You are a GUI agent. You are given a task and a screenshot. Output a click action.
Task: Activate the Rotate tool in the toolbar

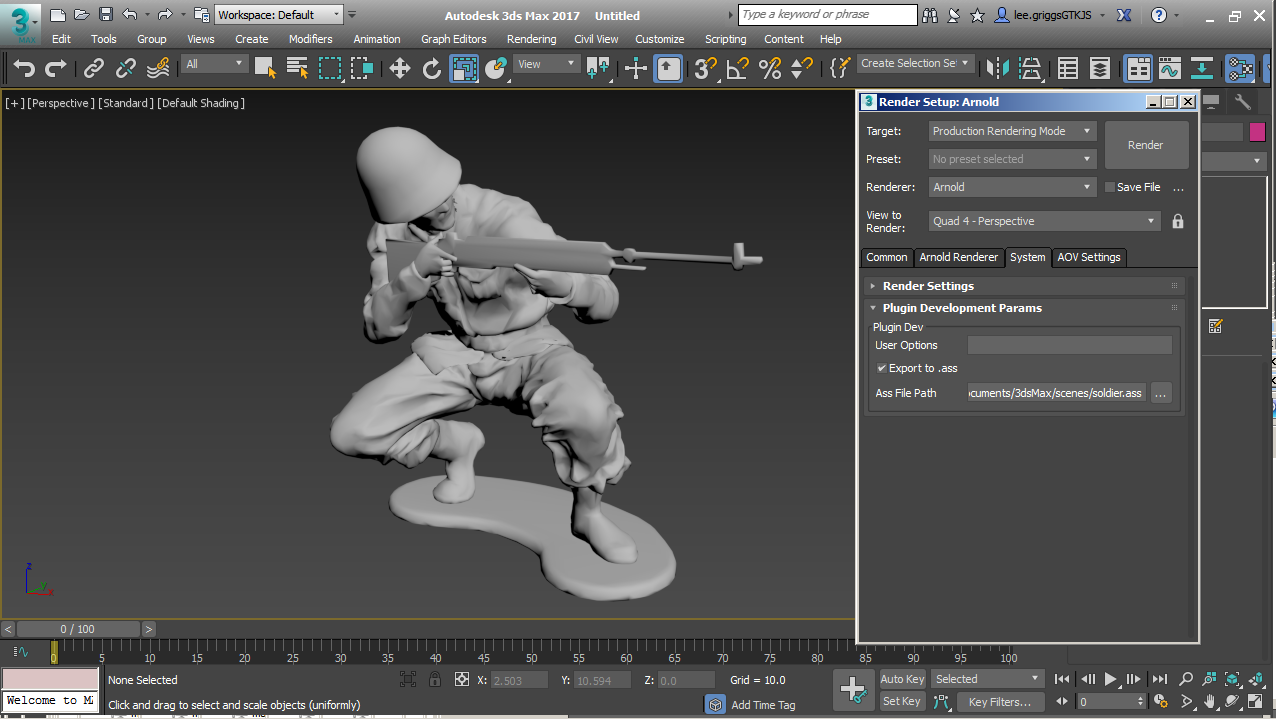(432, 68)
